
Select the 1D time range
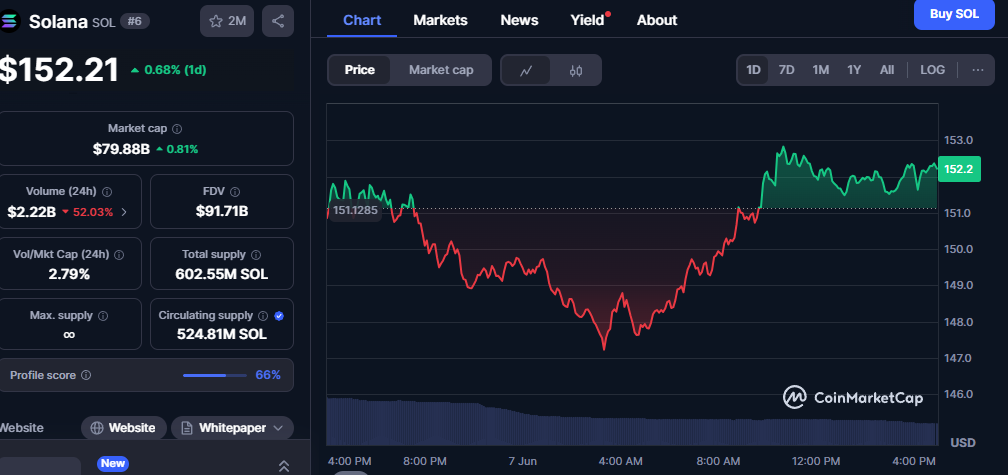point(753,69)
